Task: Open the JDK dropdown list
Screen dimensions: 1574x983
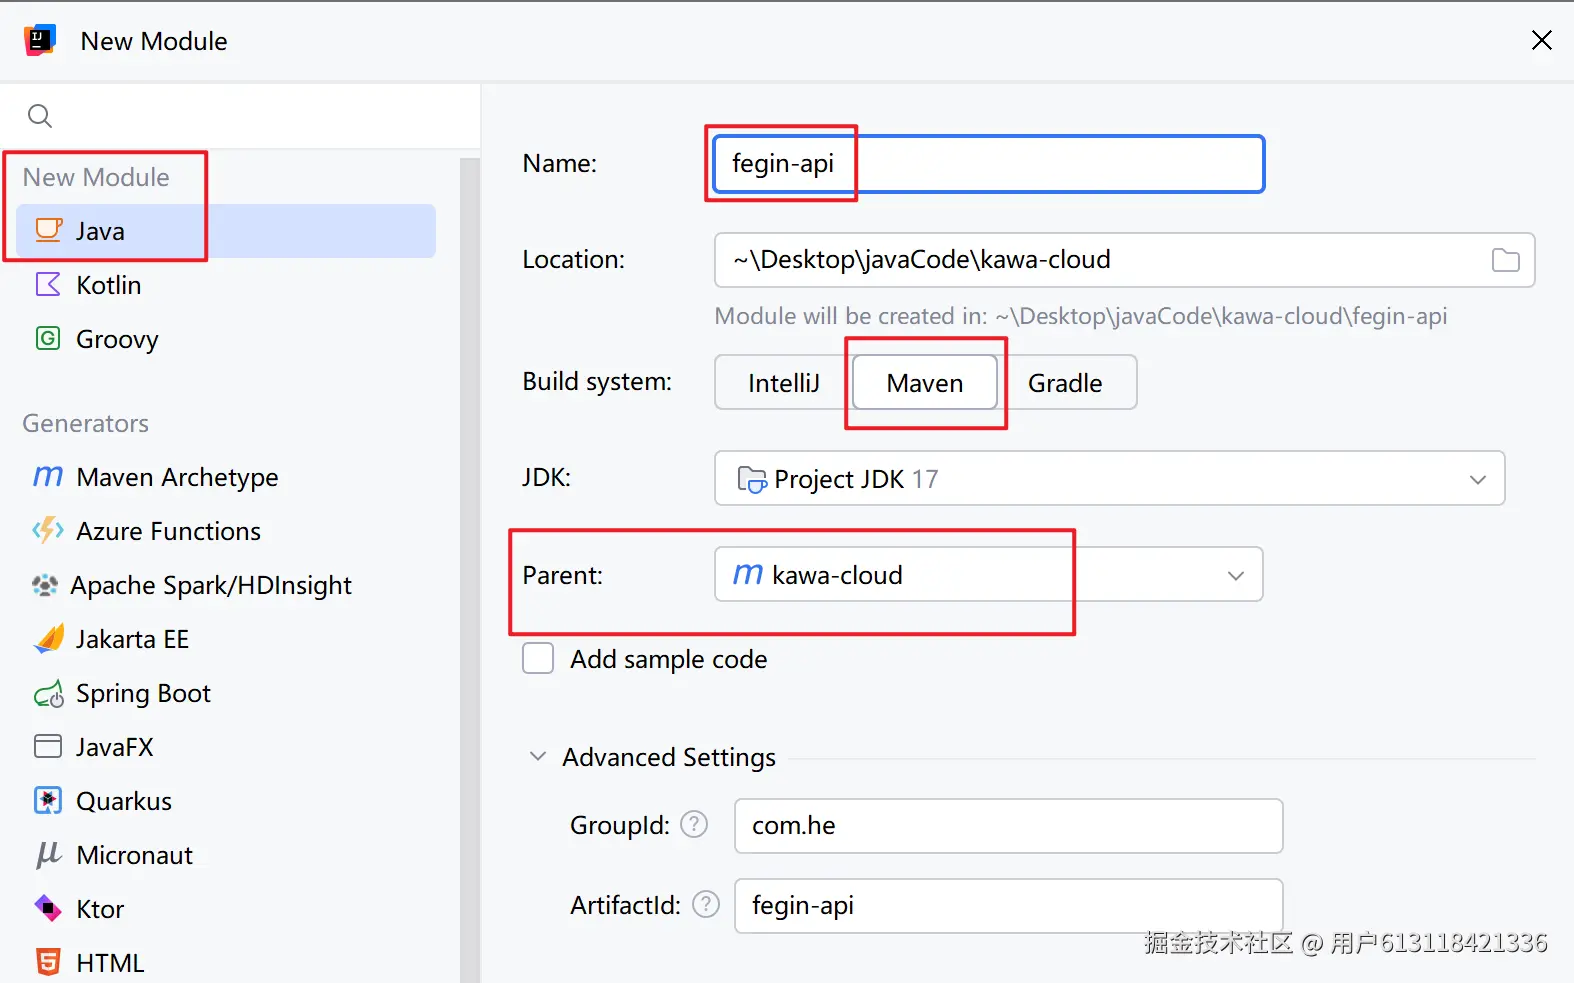Action: [x=1477, y=479]
